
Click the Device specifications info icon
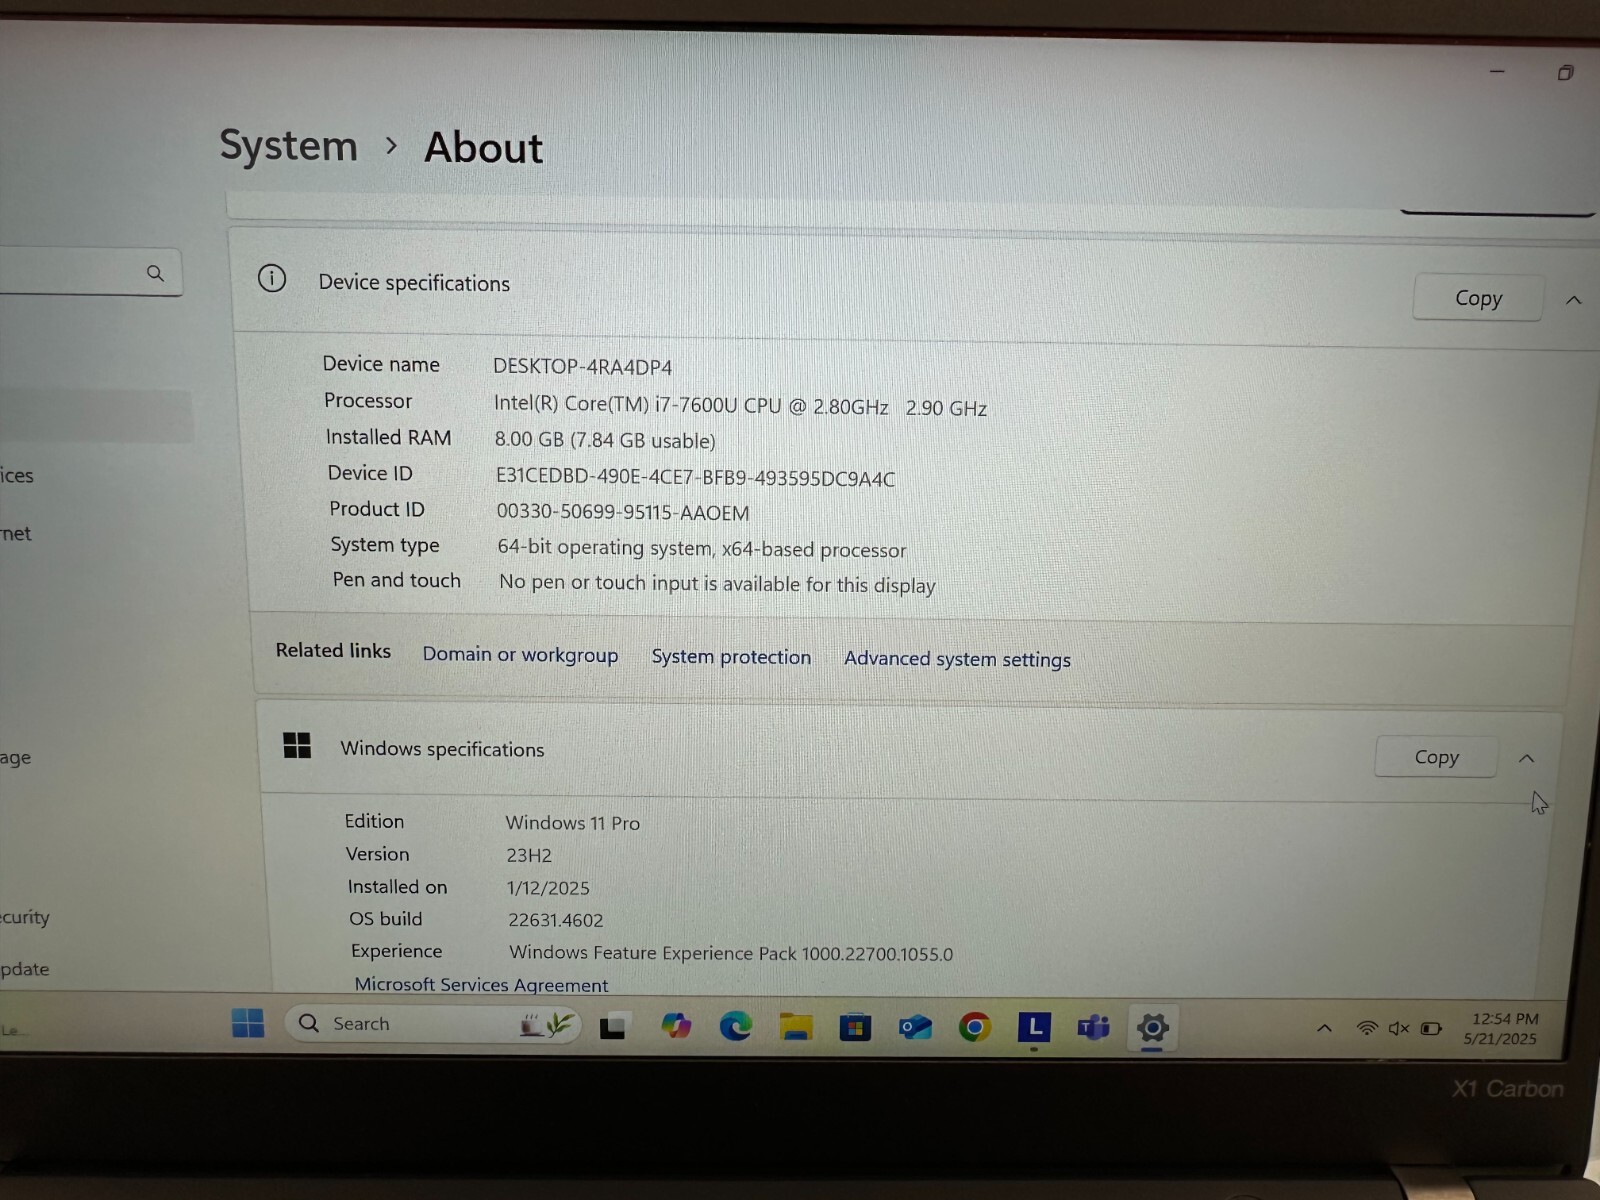(272, 278)
